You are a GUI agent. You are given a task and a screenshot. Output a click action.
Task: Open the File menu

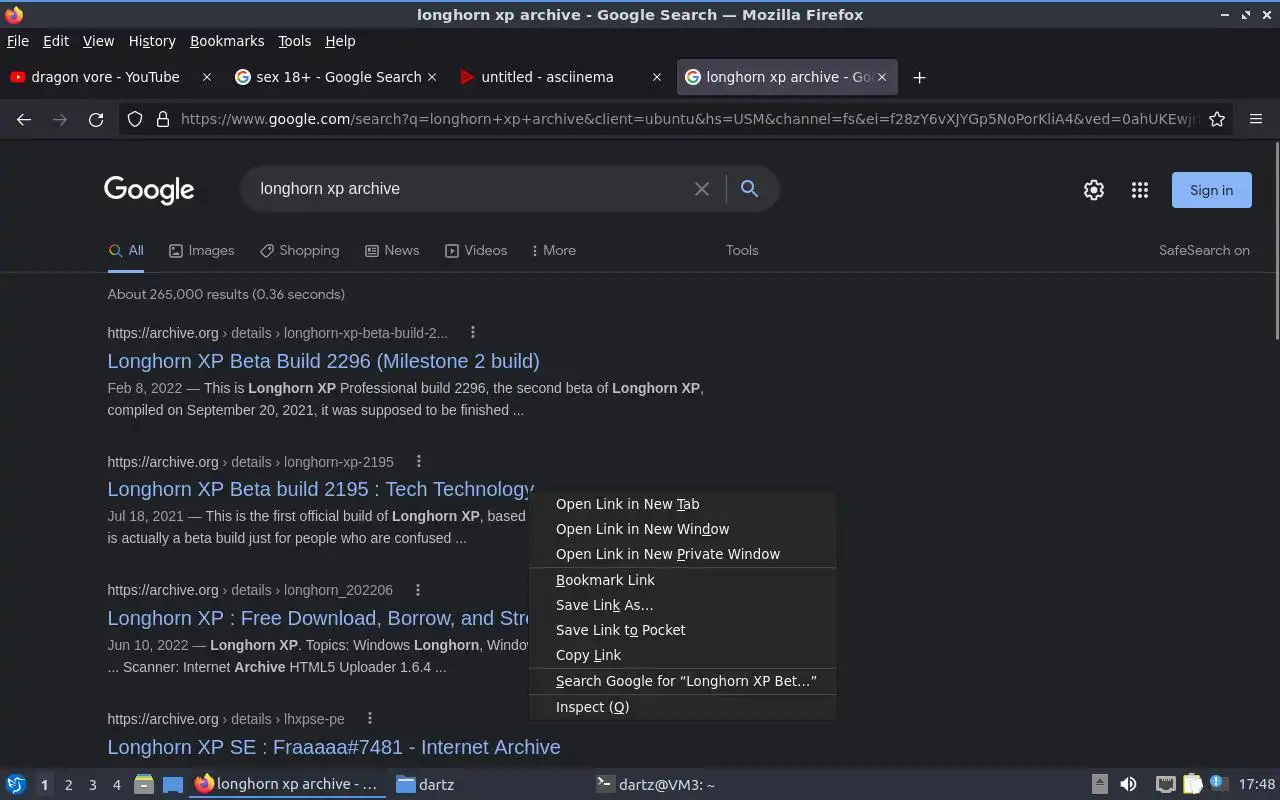(x=17, y=41)
